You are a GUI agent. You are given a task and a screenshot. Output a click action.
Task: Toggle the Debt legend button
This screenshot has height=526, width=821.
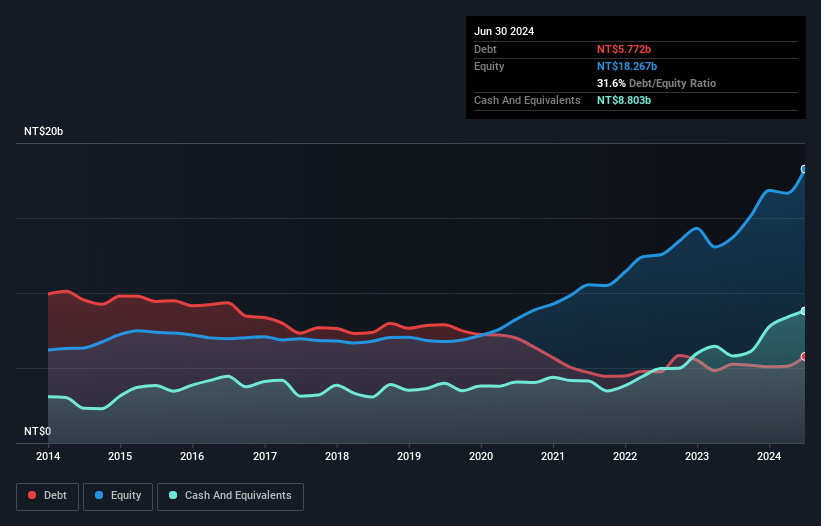(48, 496)
